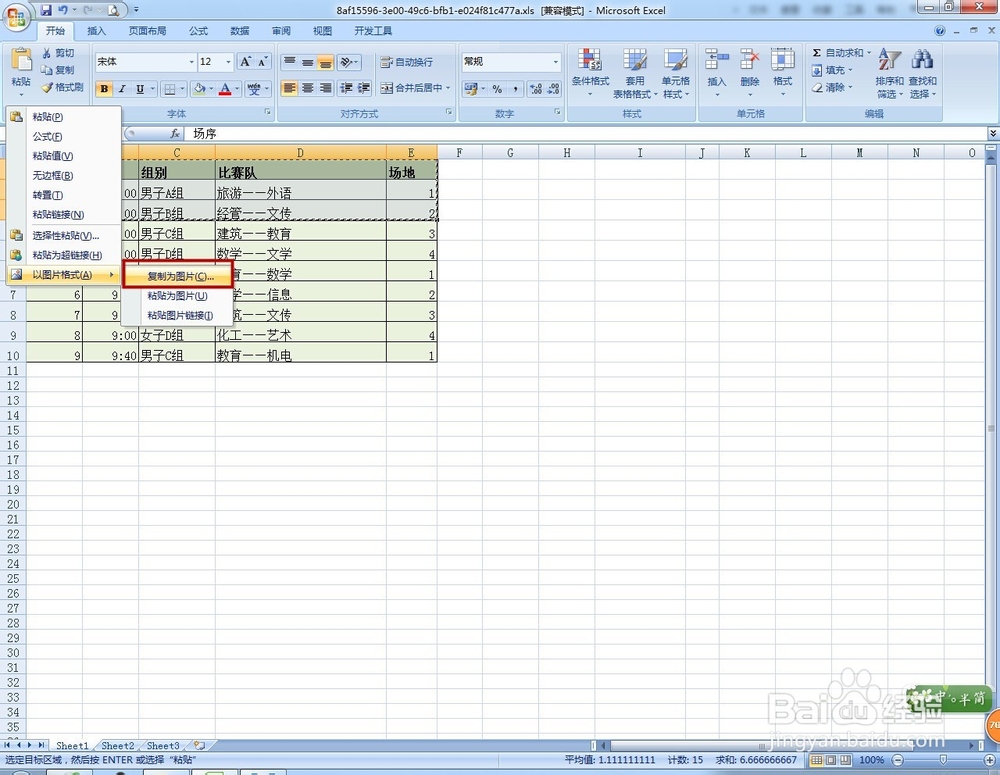Click the formula bar showing 场序
This screenshot has height=775, width=1000.
[587, 133]
